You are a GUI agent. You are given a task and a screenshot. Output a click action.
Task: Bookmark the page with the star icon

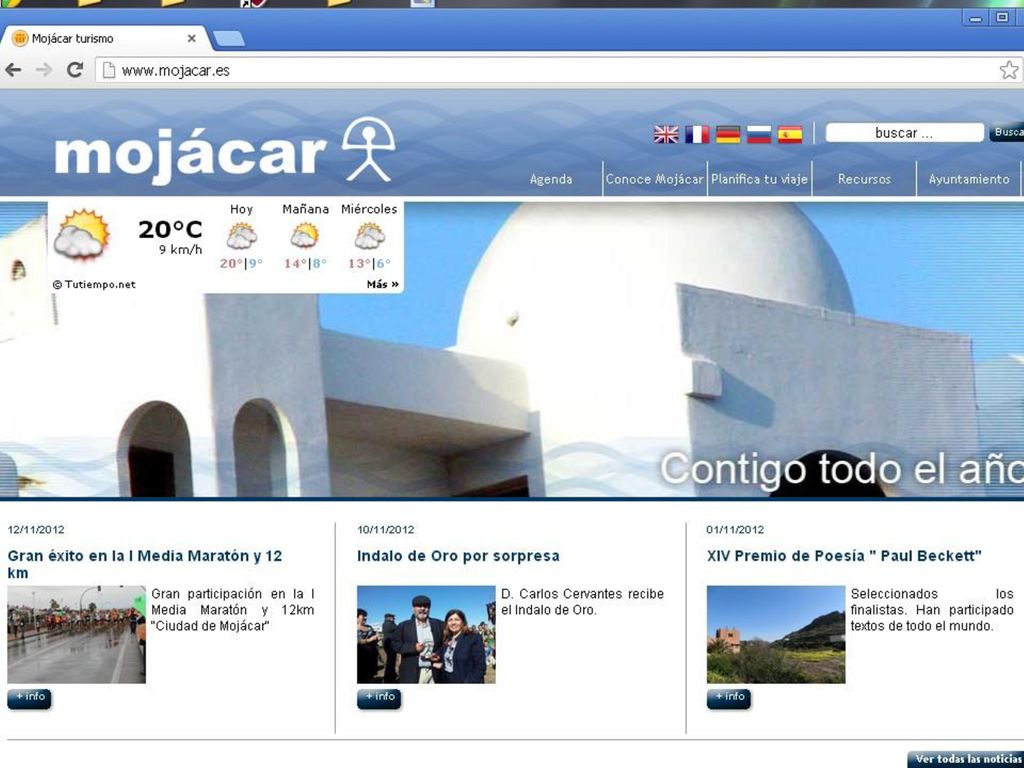click(1009, 70)
